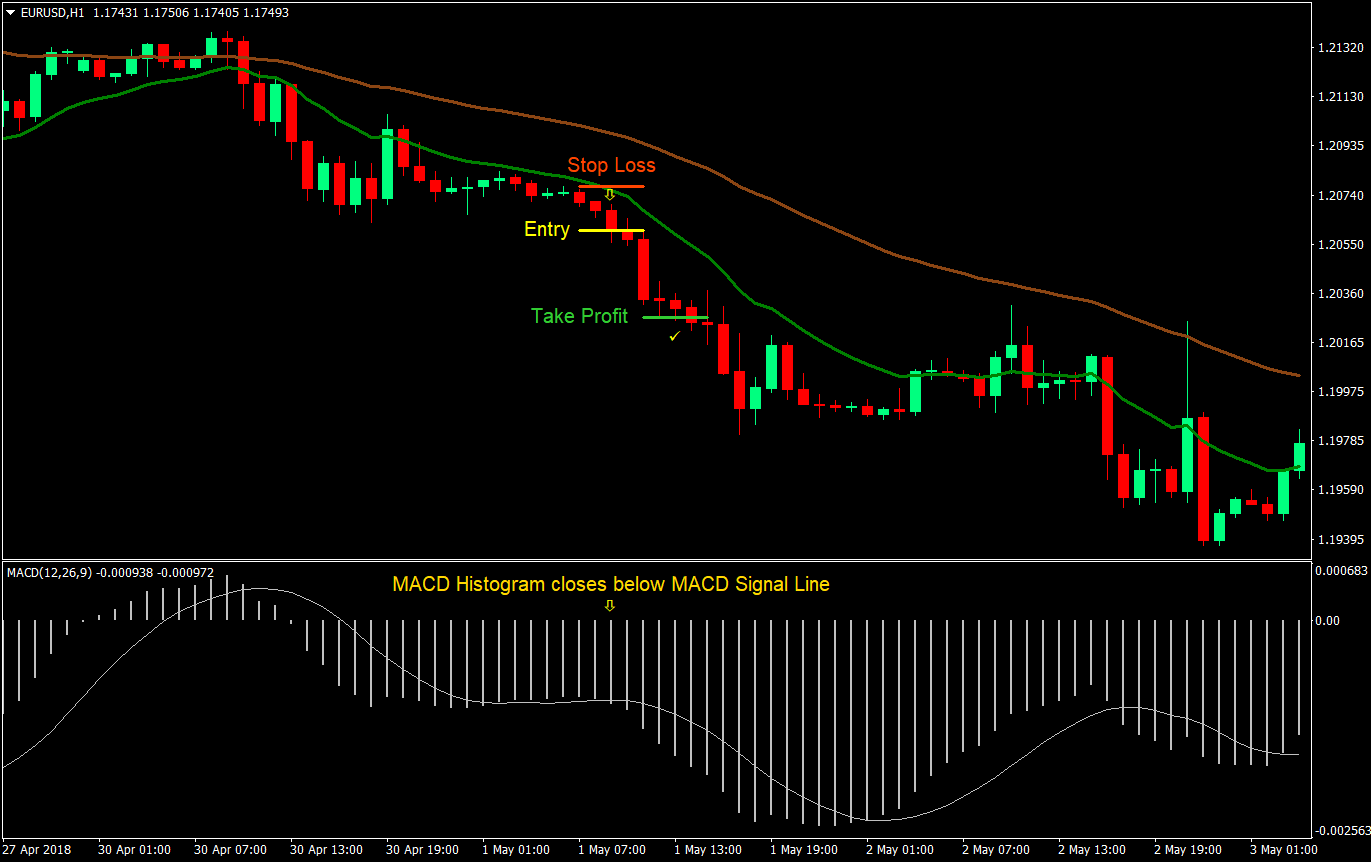The image size is (1371, 862).
Task: Click price level 1.20360 on the axis
Action: (1340, 294)
